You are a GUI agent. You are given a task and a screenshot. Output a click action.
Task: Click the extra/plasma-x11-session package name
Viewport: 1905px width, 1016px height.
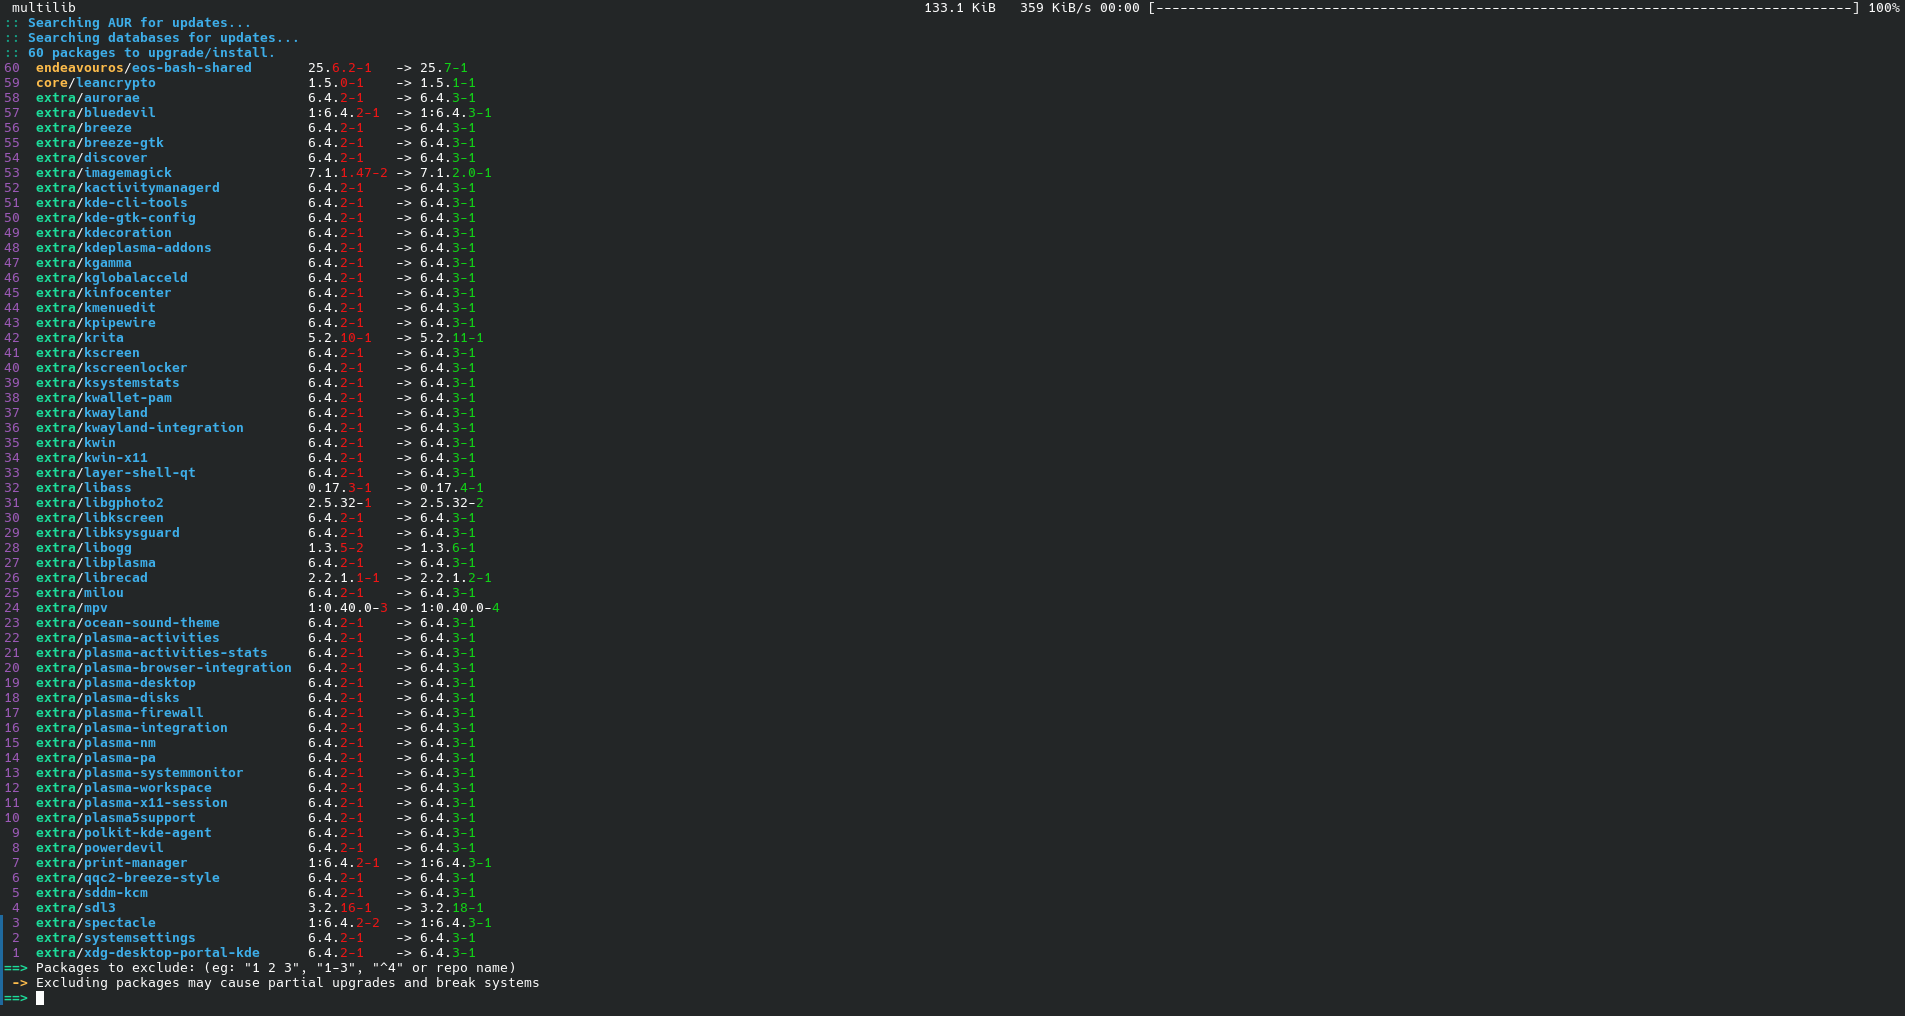(132, 803)
